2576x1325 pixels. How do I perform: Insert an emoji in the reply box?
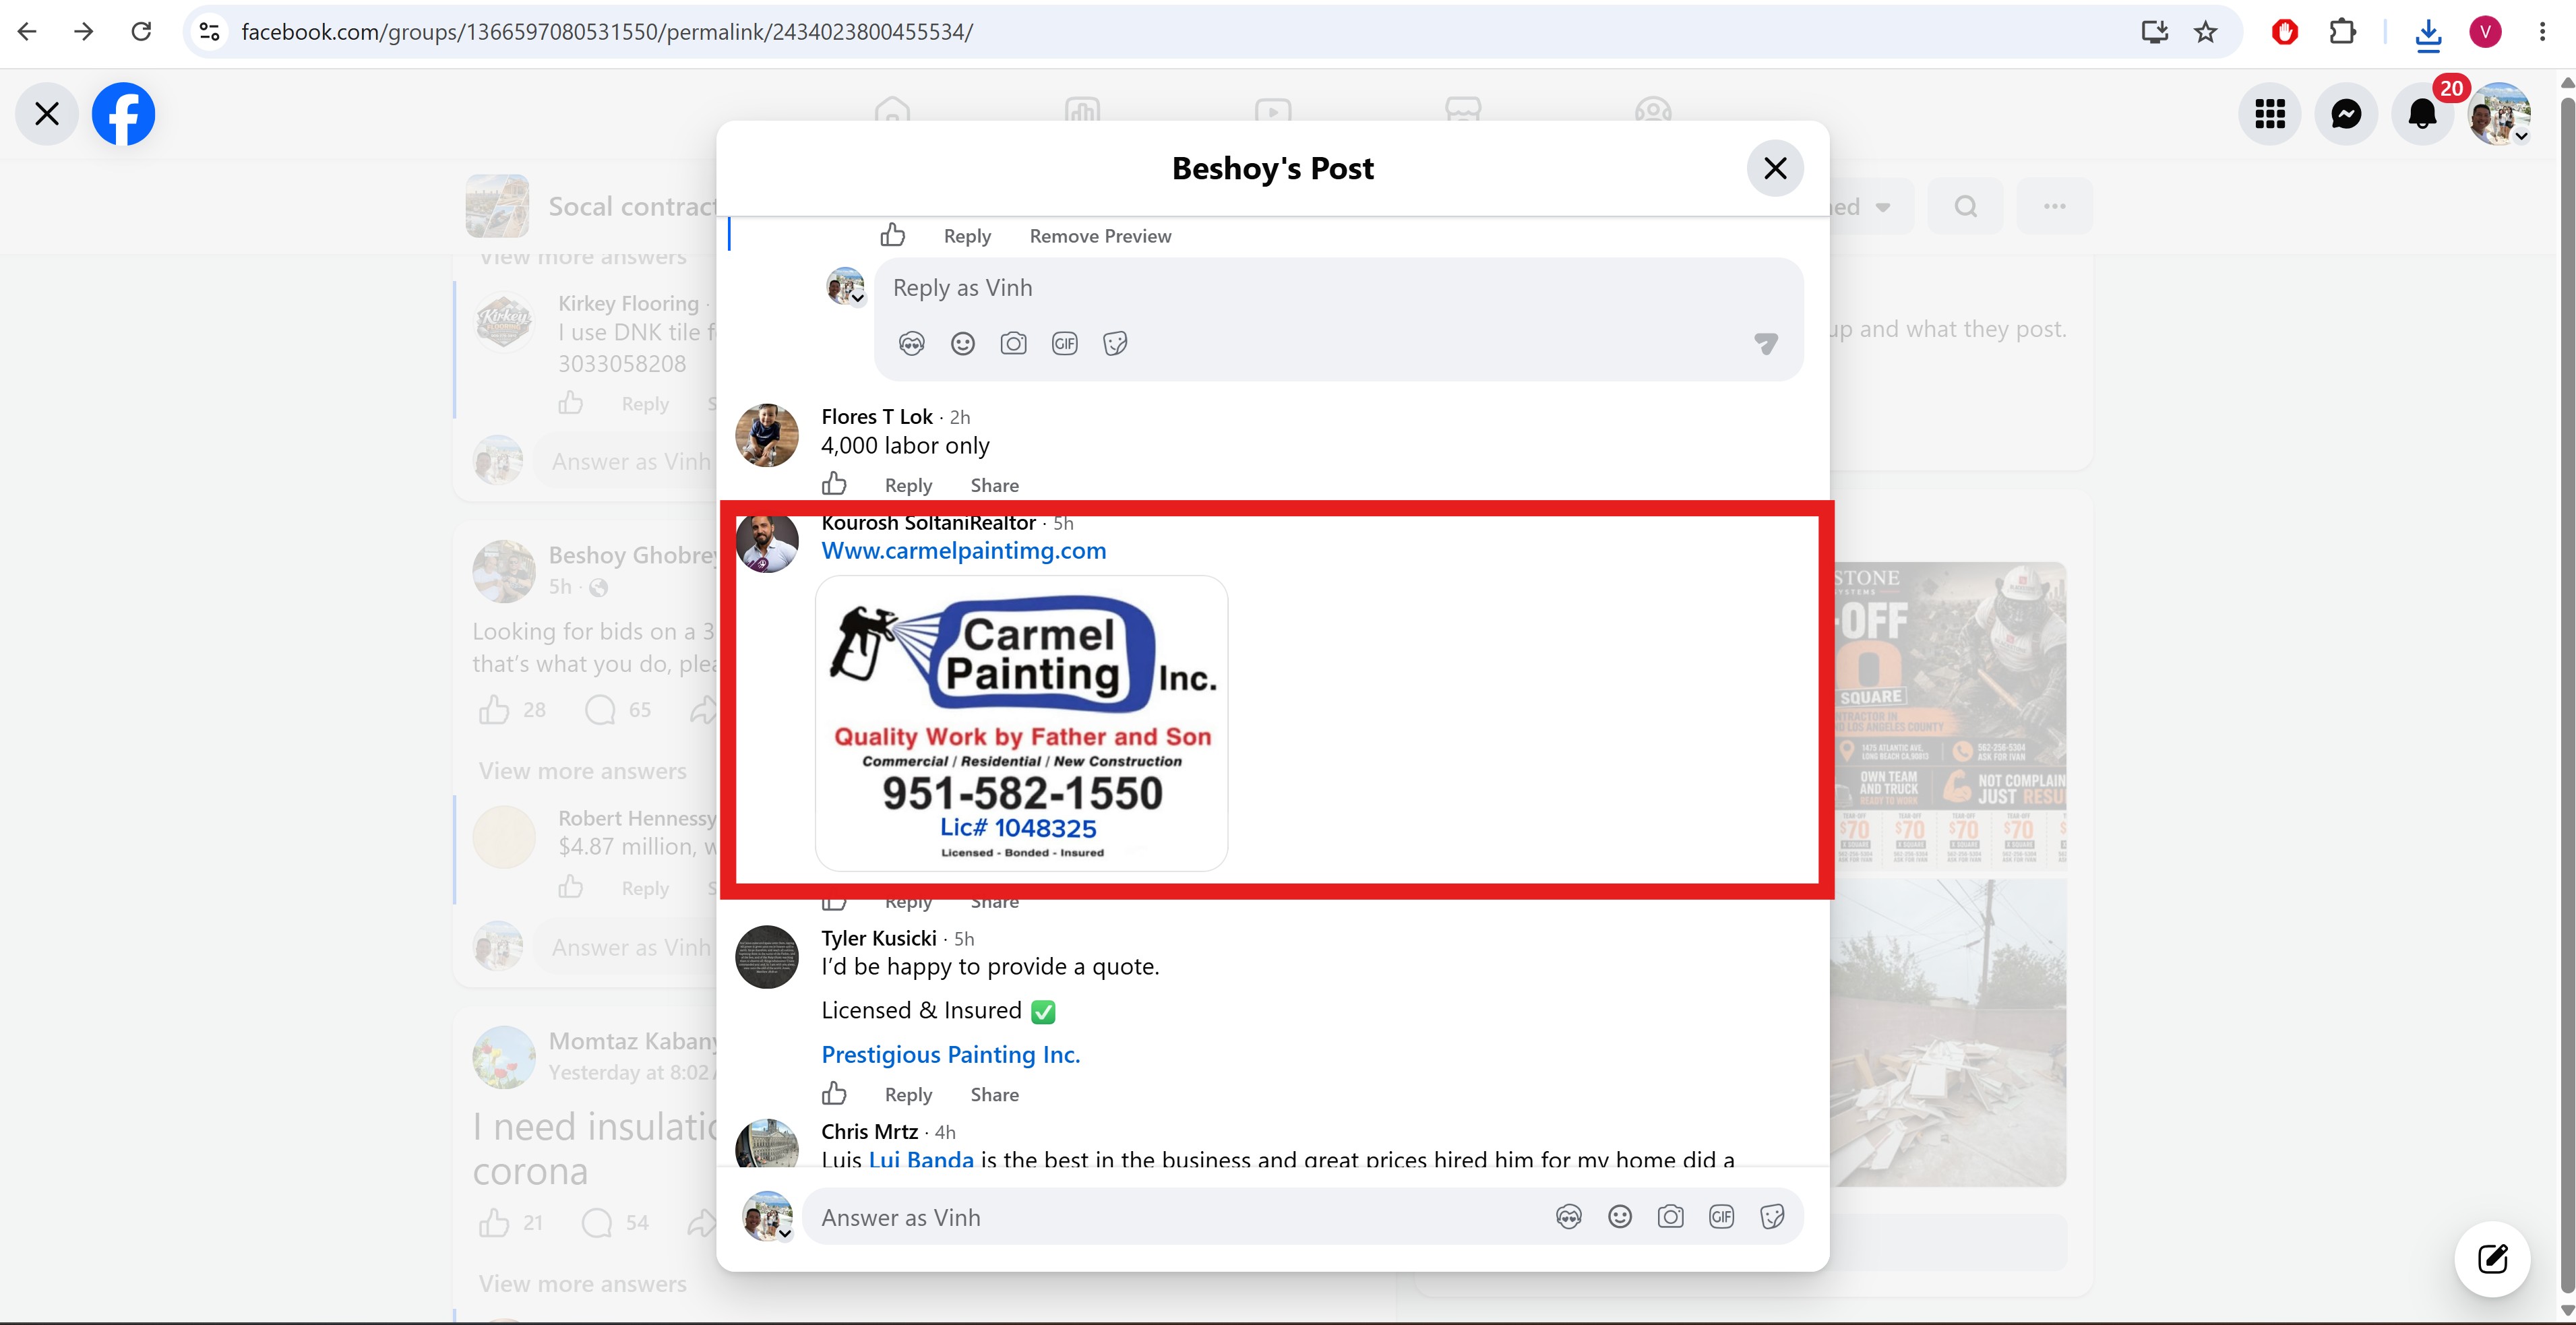tap(963, 344)
